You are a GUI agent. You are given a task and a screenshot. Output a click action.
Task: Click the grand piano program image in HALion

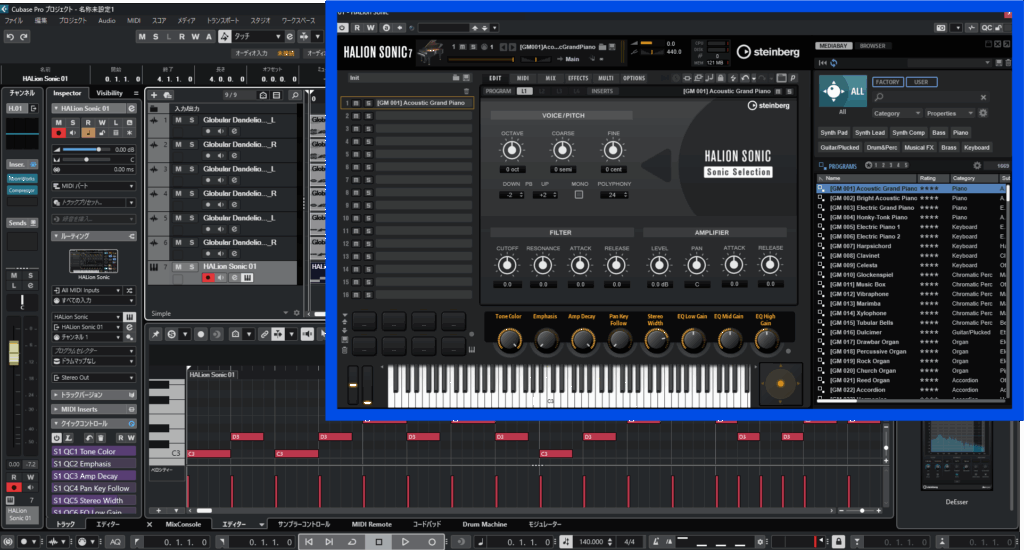point(431,52)
